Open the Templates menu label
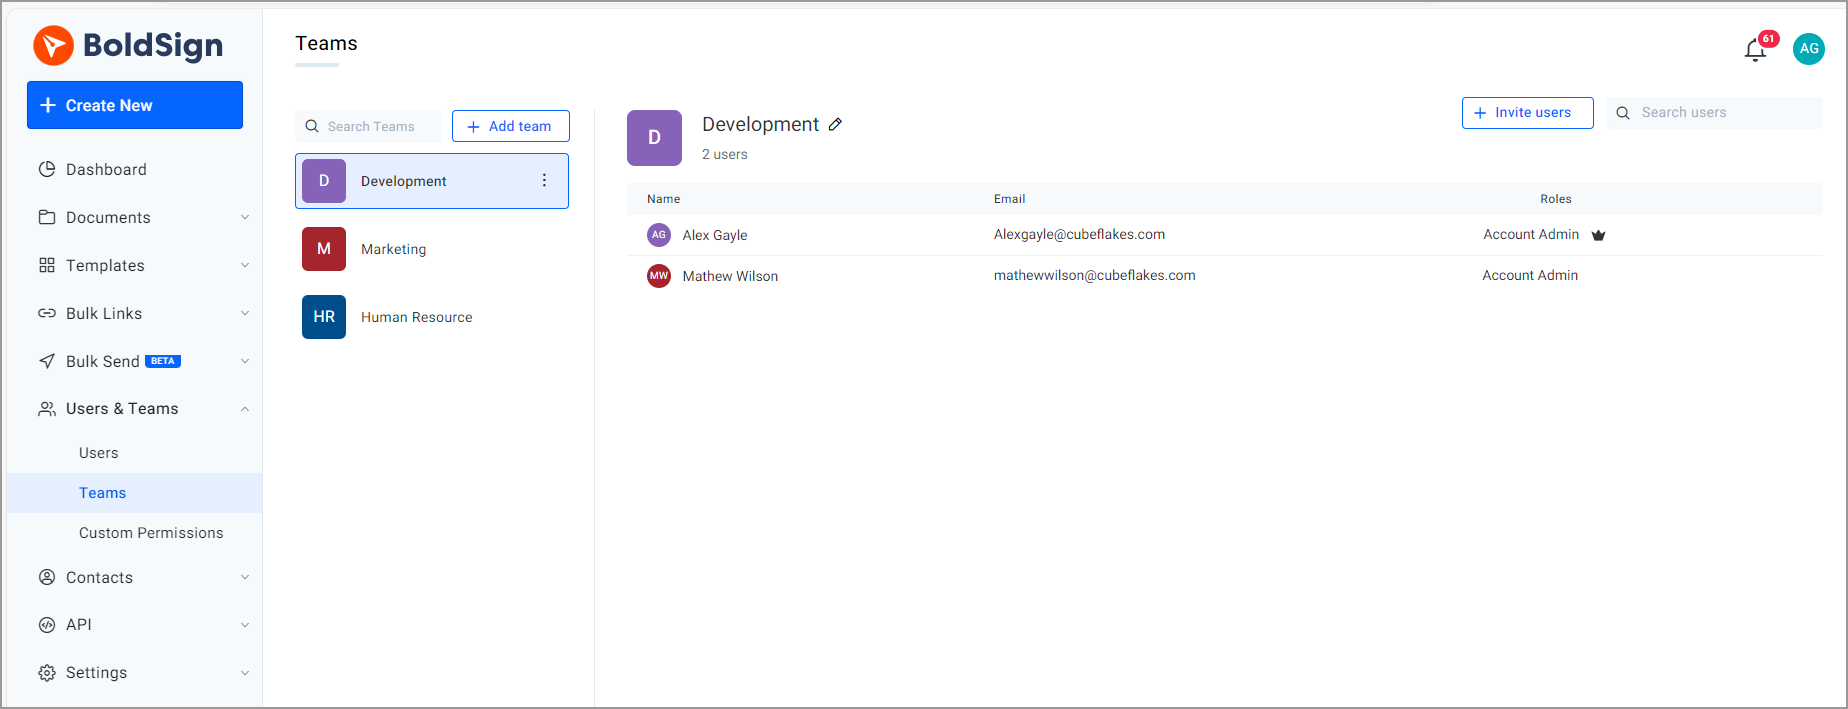1848x709 pixels. [x=105, y=265]
